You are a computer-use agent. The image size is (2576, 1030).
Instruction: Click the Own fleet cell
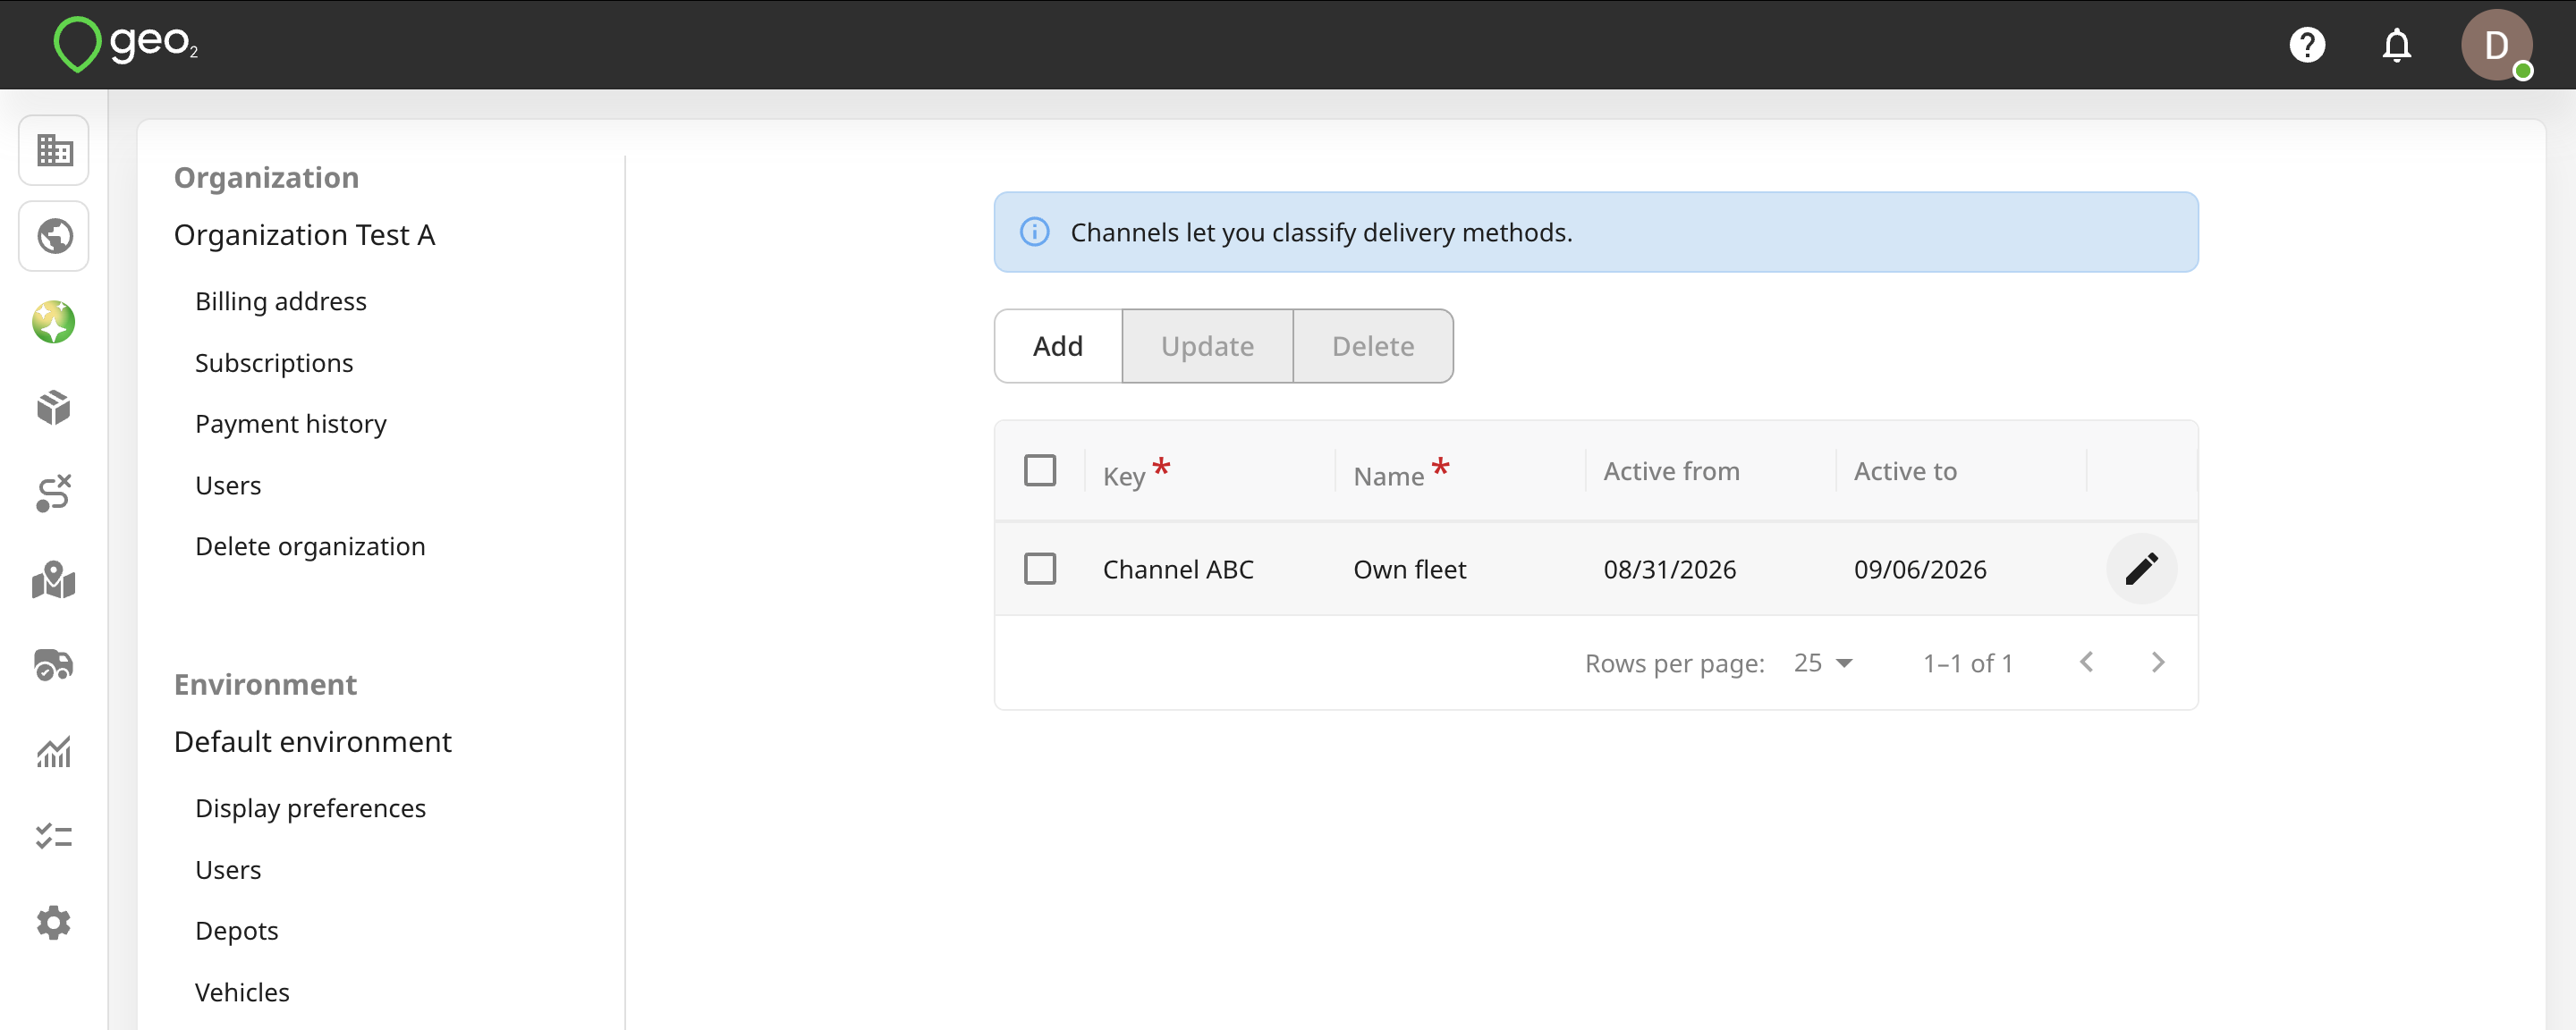click(1410, 569)
